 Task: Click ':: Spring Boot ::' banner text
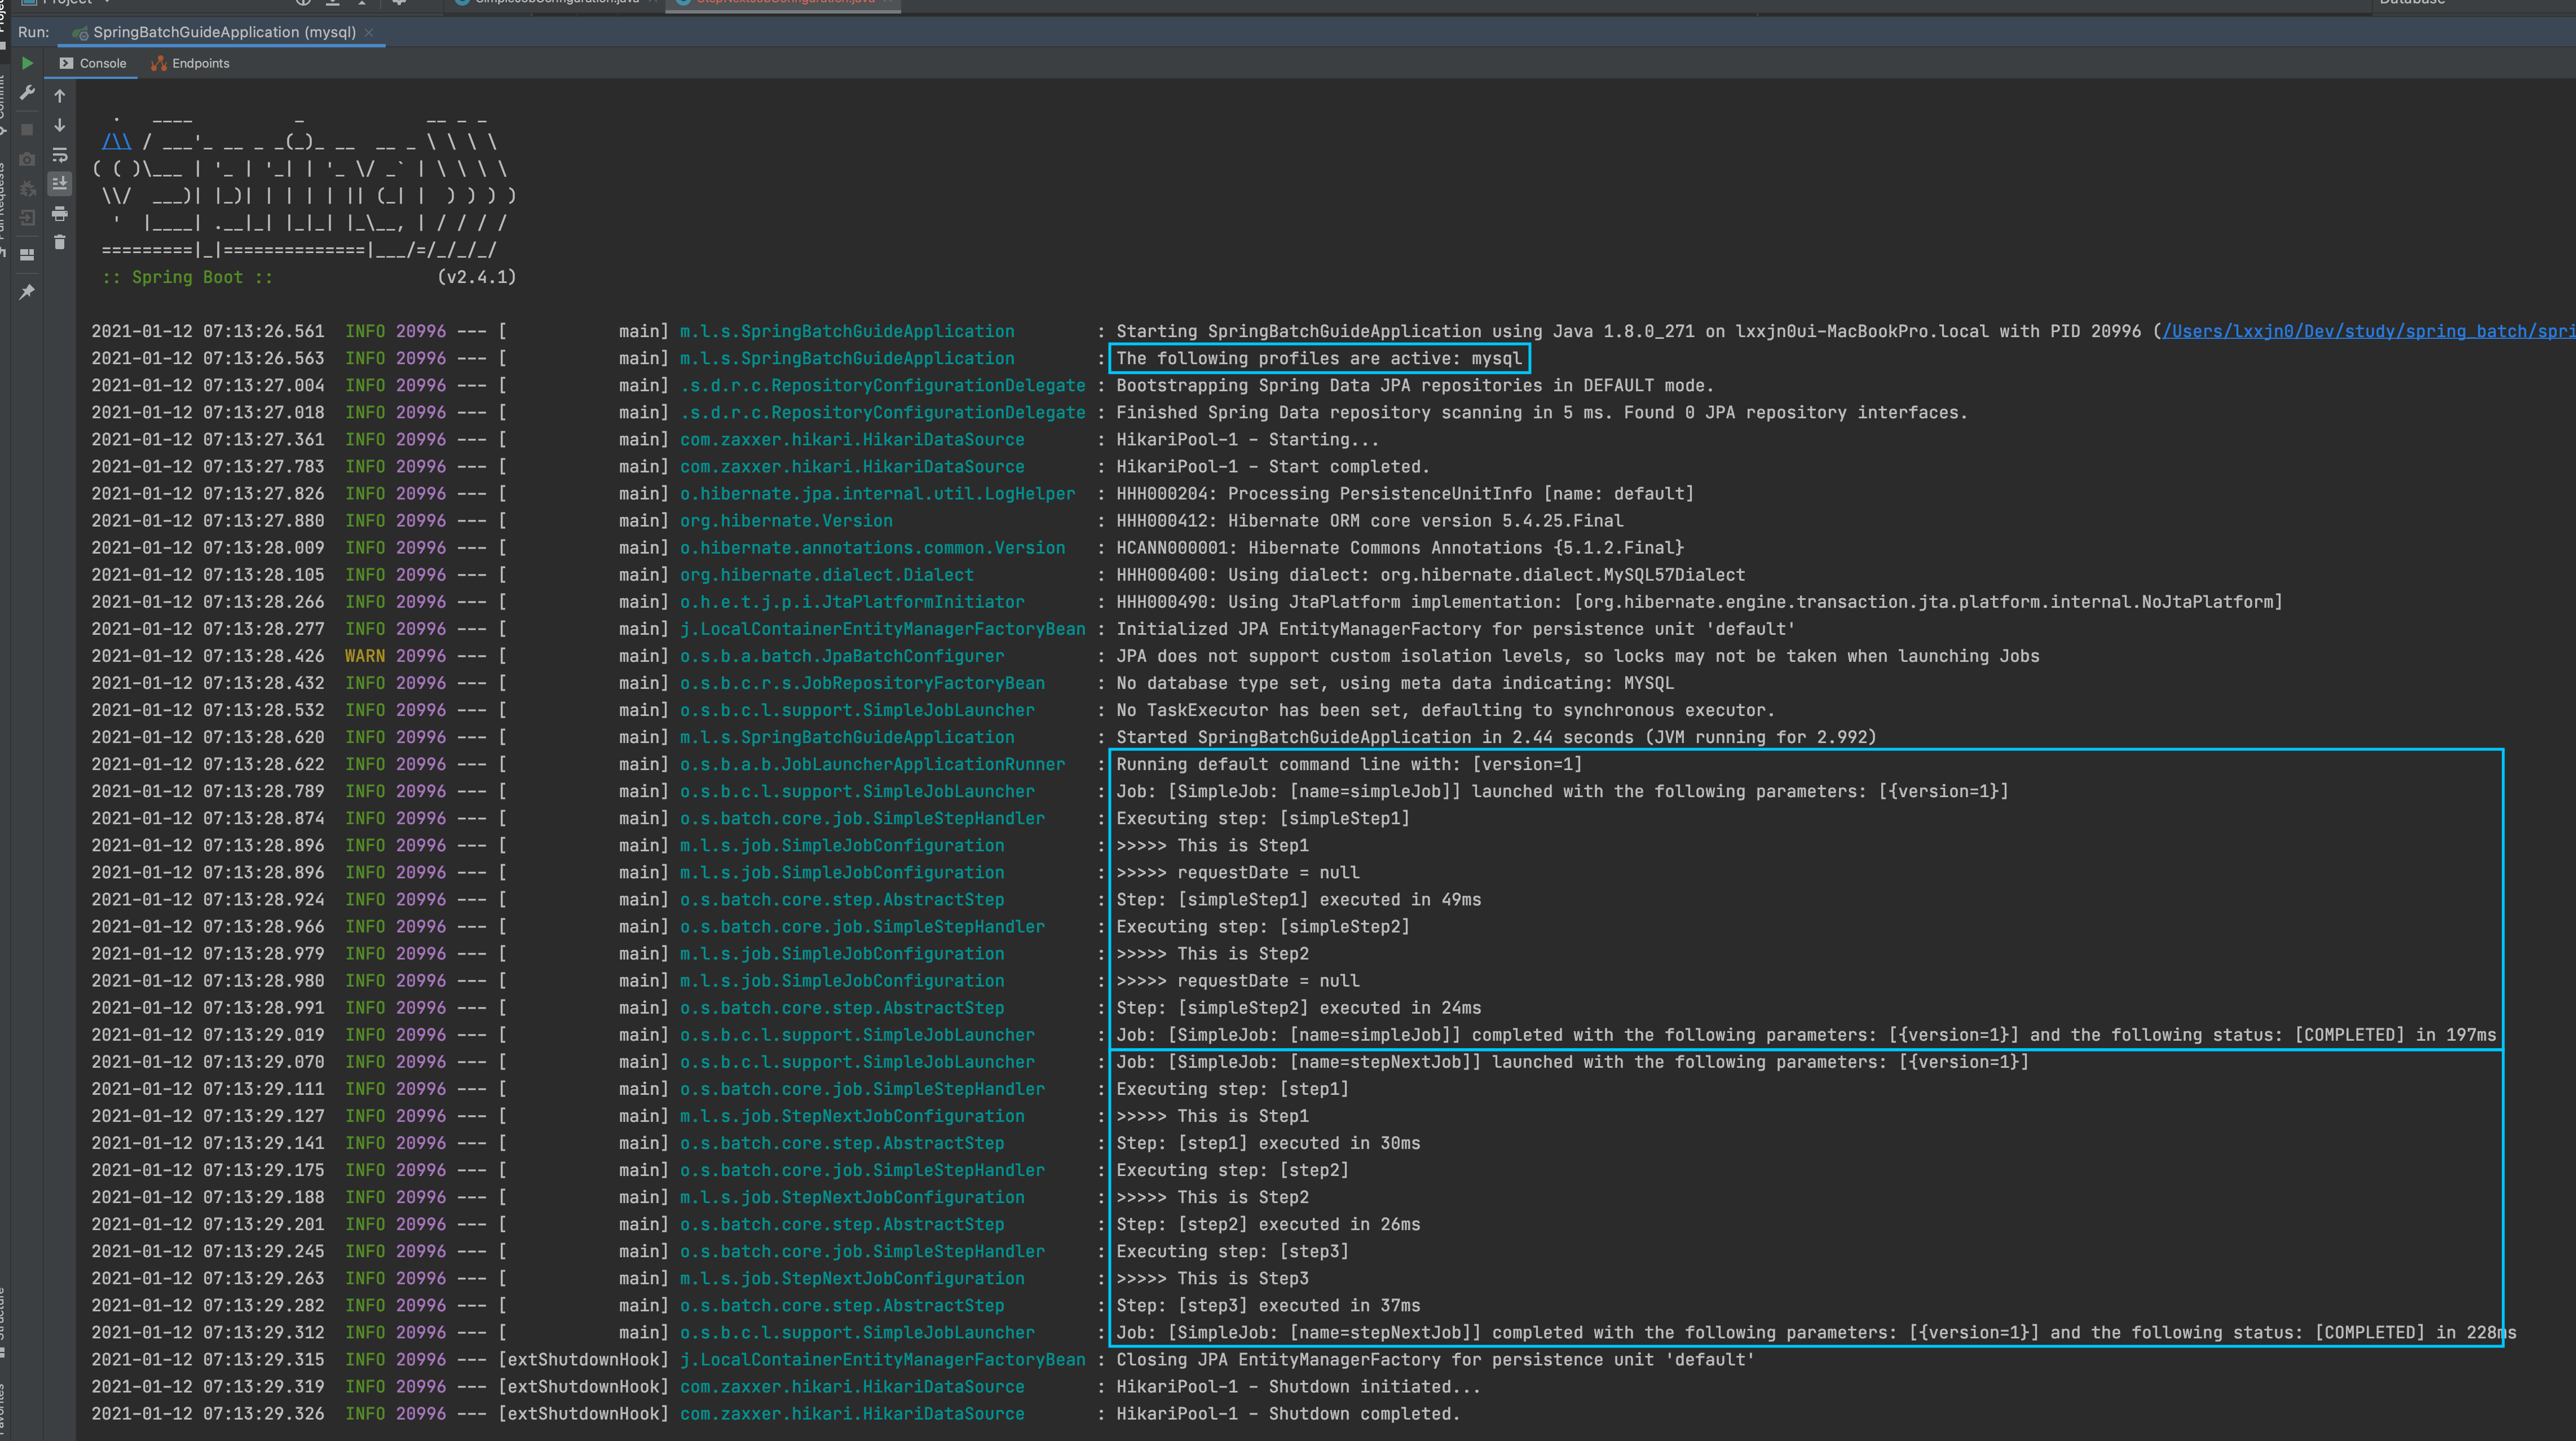188,277
